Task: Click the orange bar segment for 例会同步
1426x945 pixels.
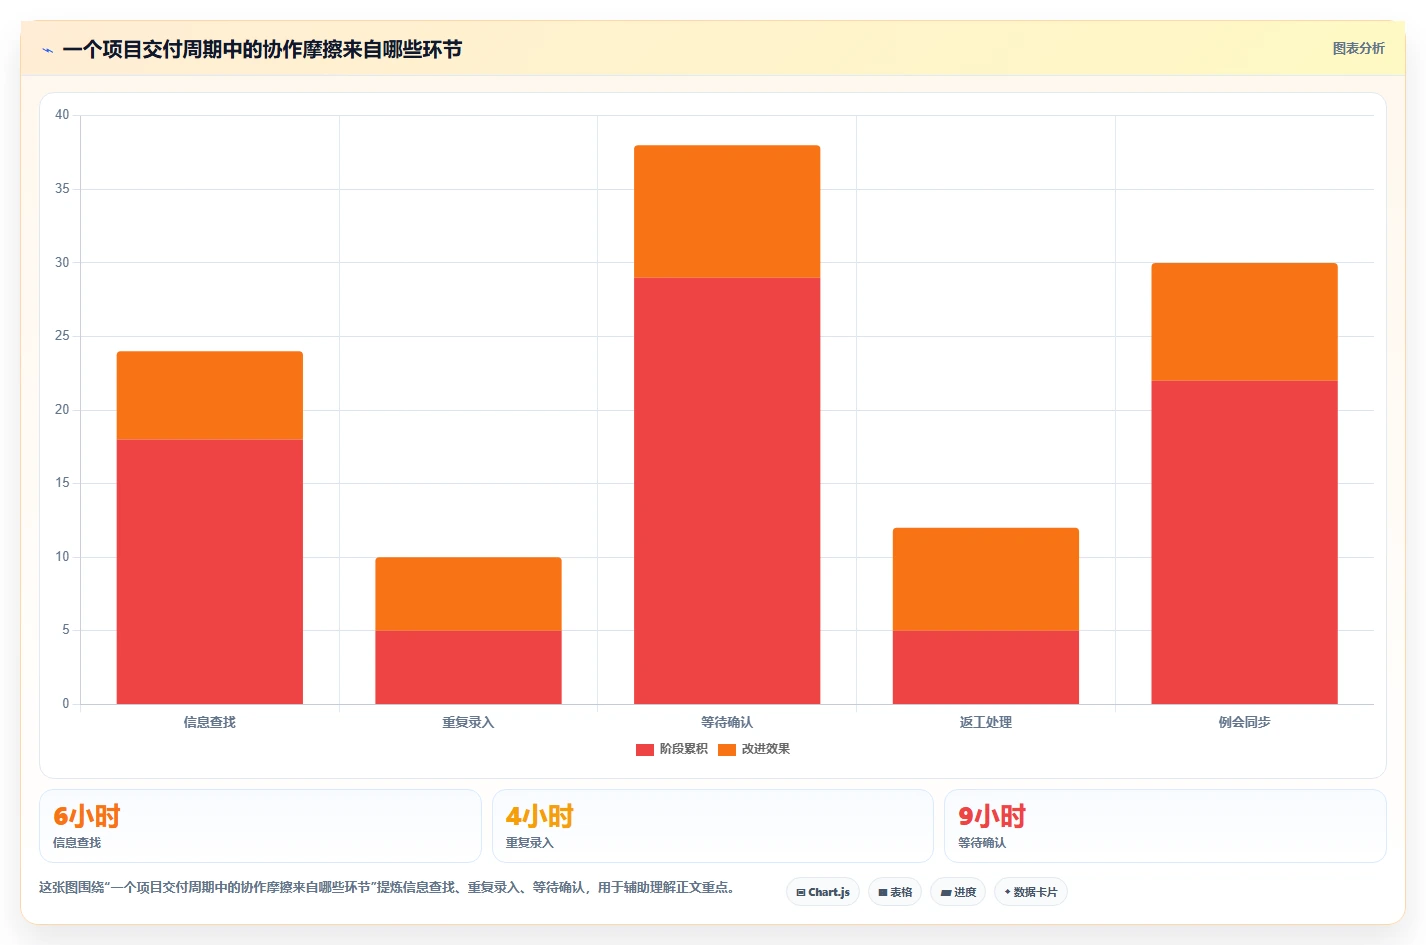Action: click(x=1244, y=322)
